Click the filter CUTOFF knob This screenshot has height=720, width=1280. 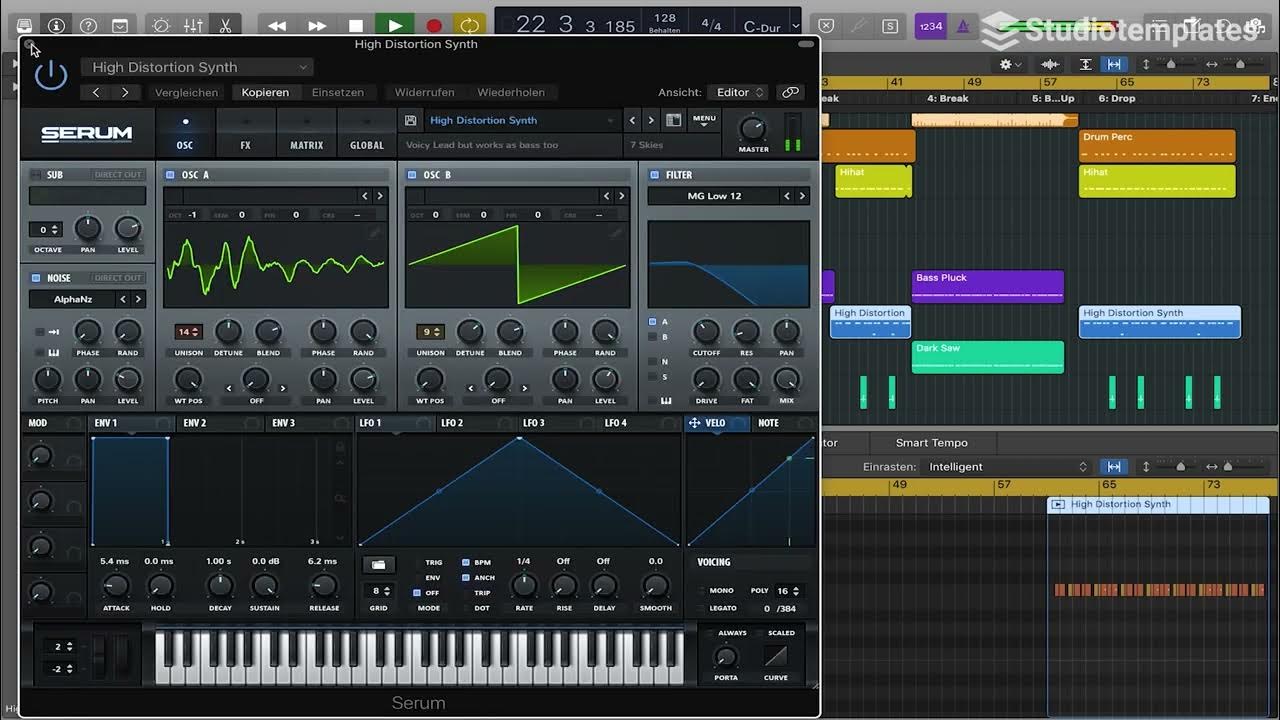(706, 331)
